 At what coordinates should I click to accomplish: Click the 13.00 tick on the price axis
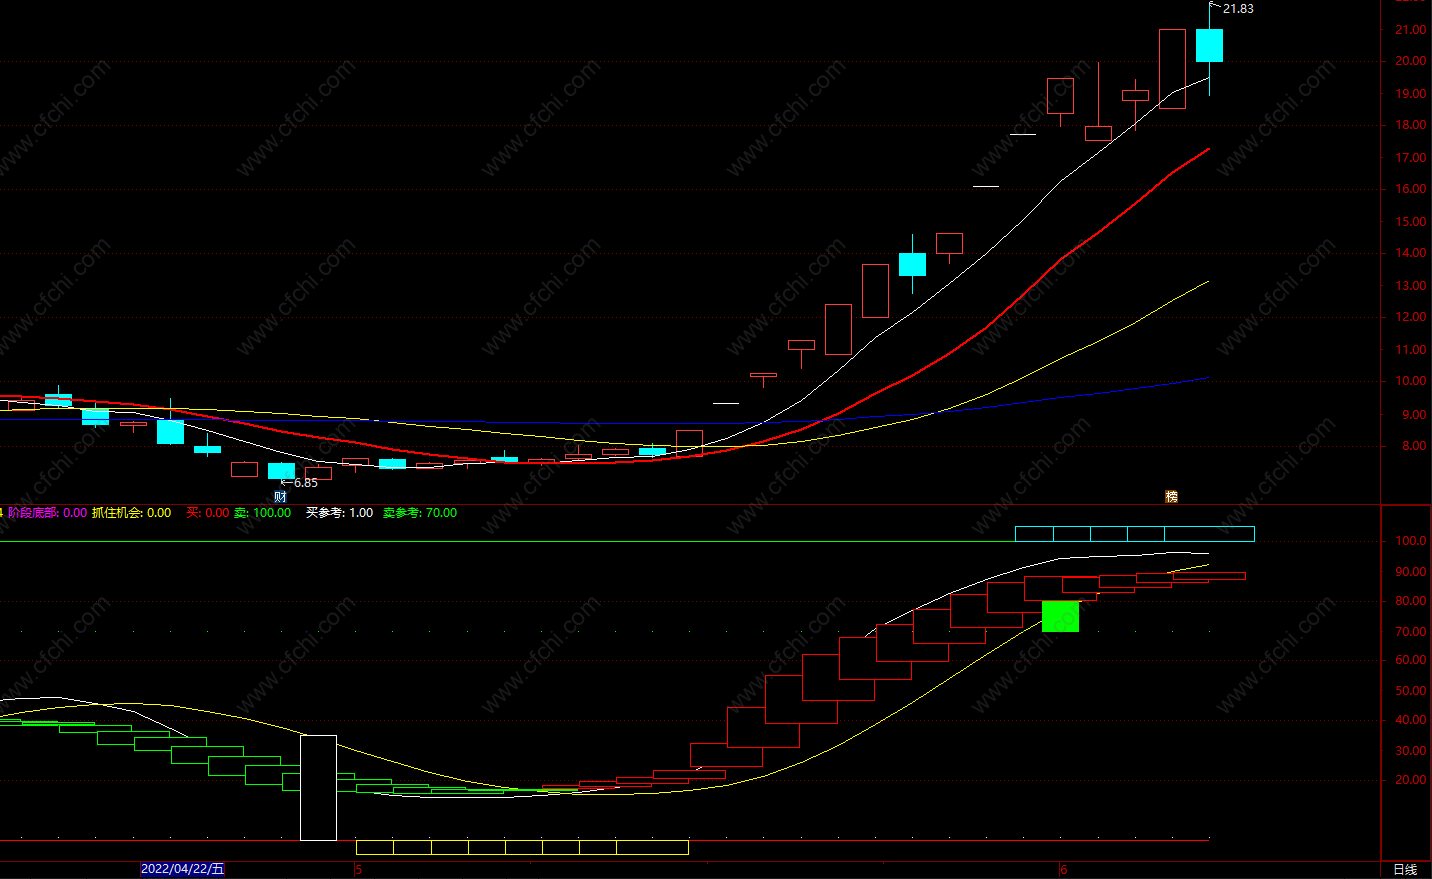[x=1411, y=286]
